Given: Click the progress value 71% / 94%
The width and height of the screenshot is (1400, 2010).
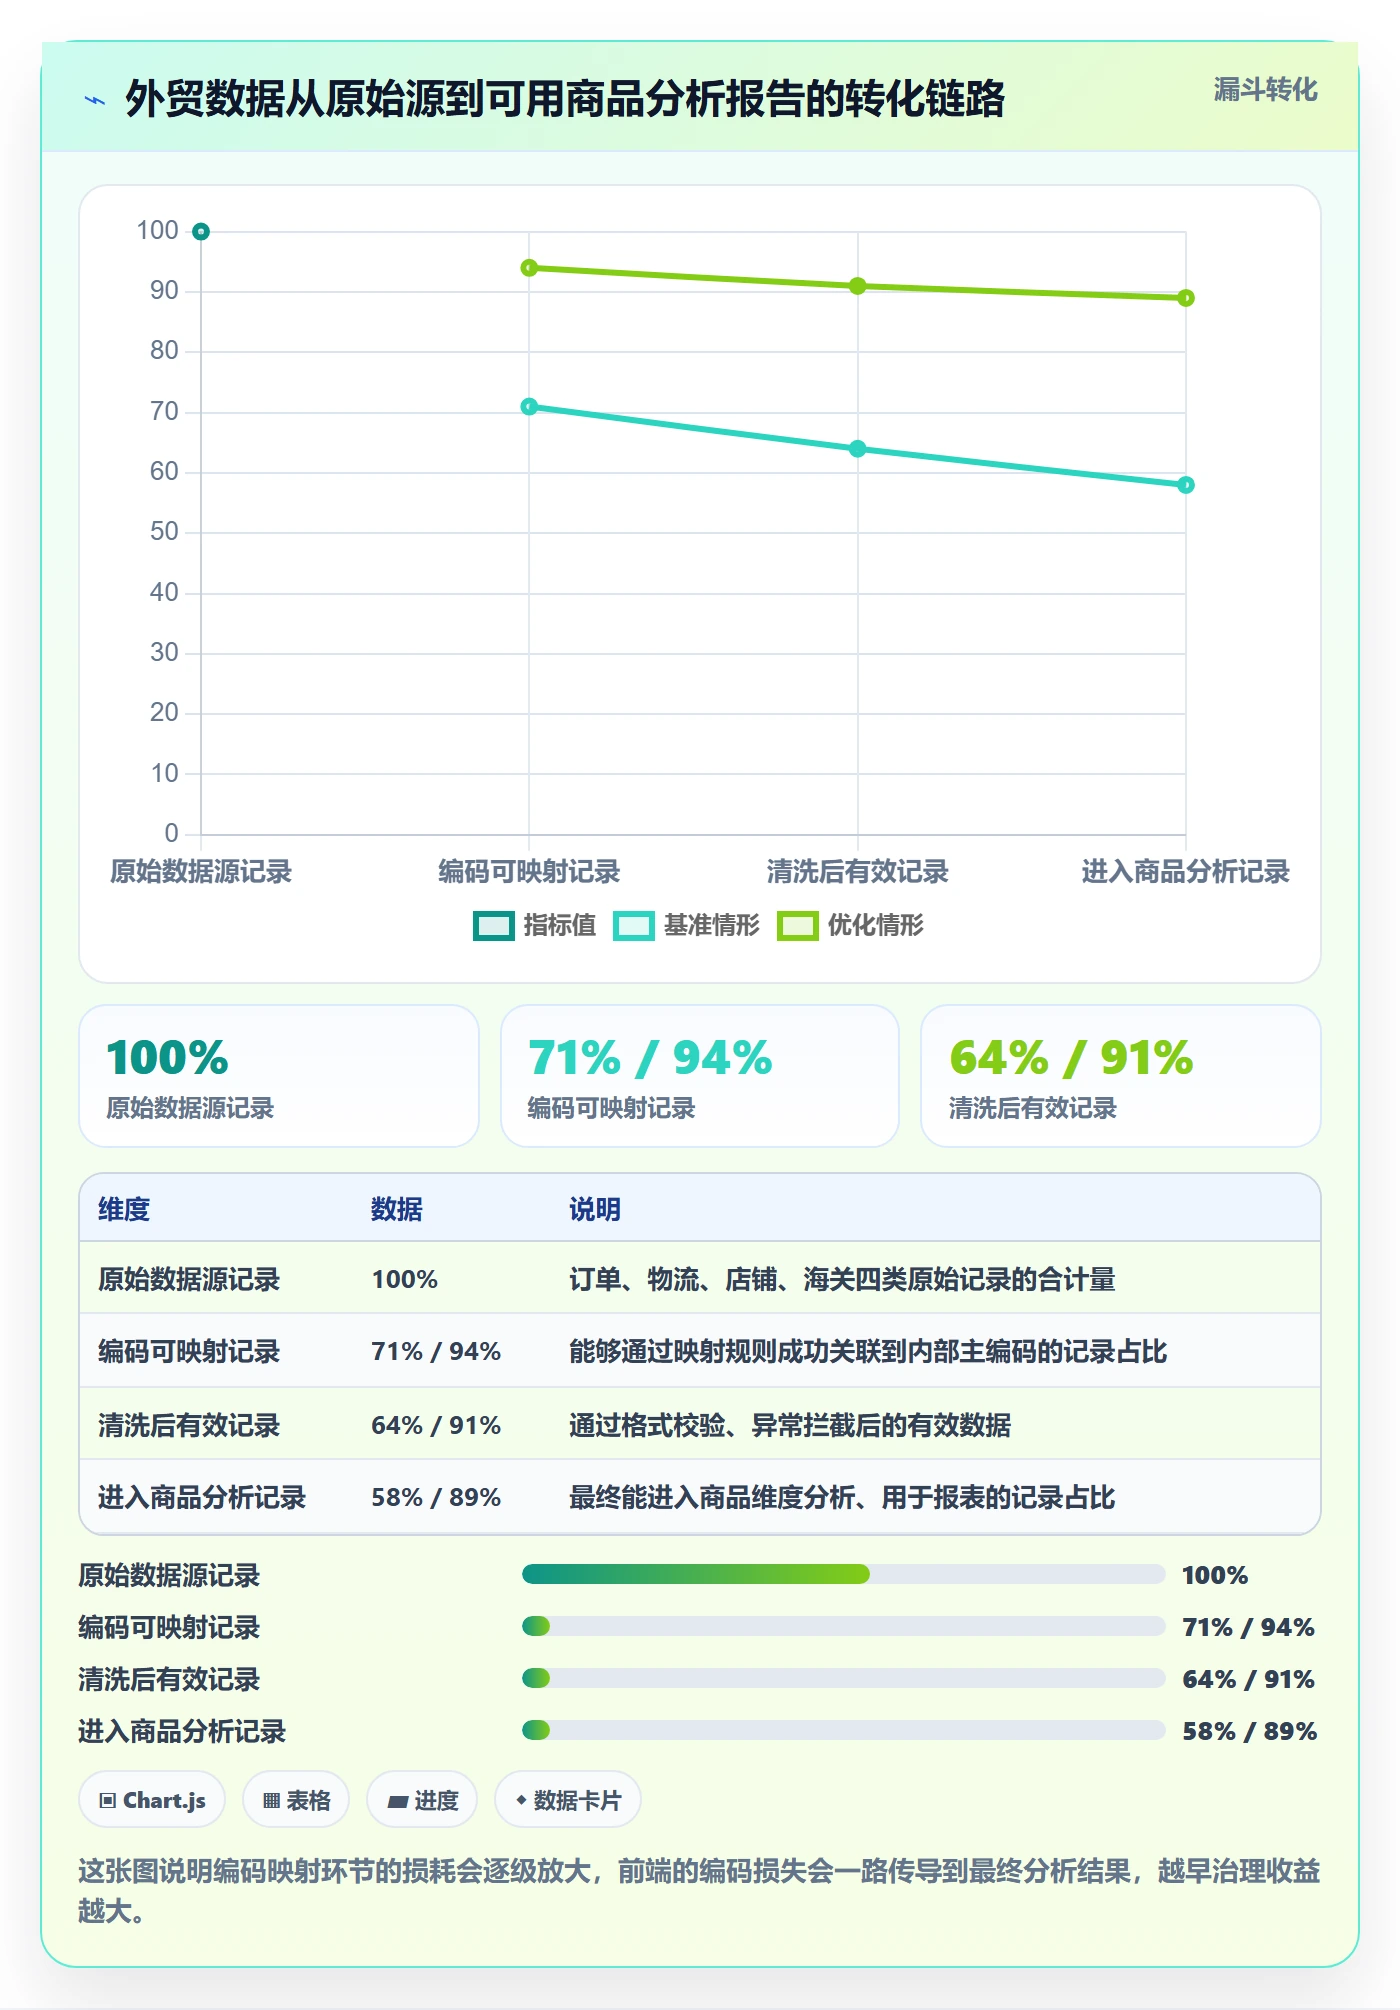Looking at the screenshot, I should point(1248,1627).
